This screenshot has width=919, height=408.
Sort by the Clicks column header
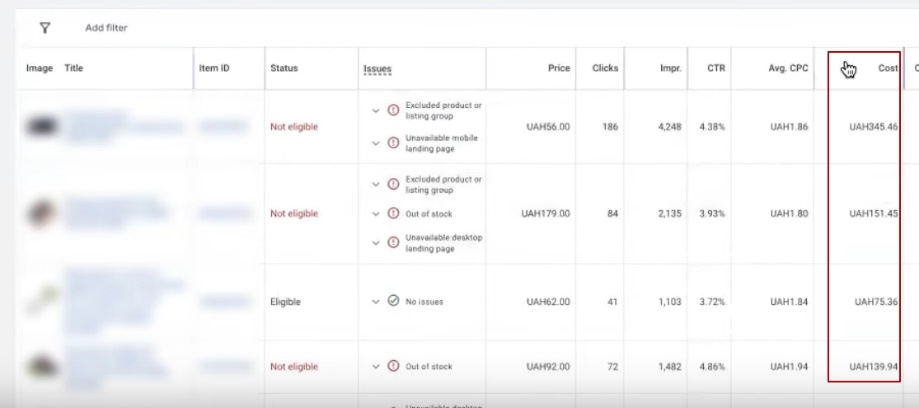pos(604,68)
